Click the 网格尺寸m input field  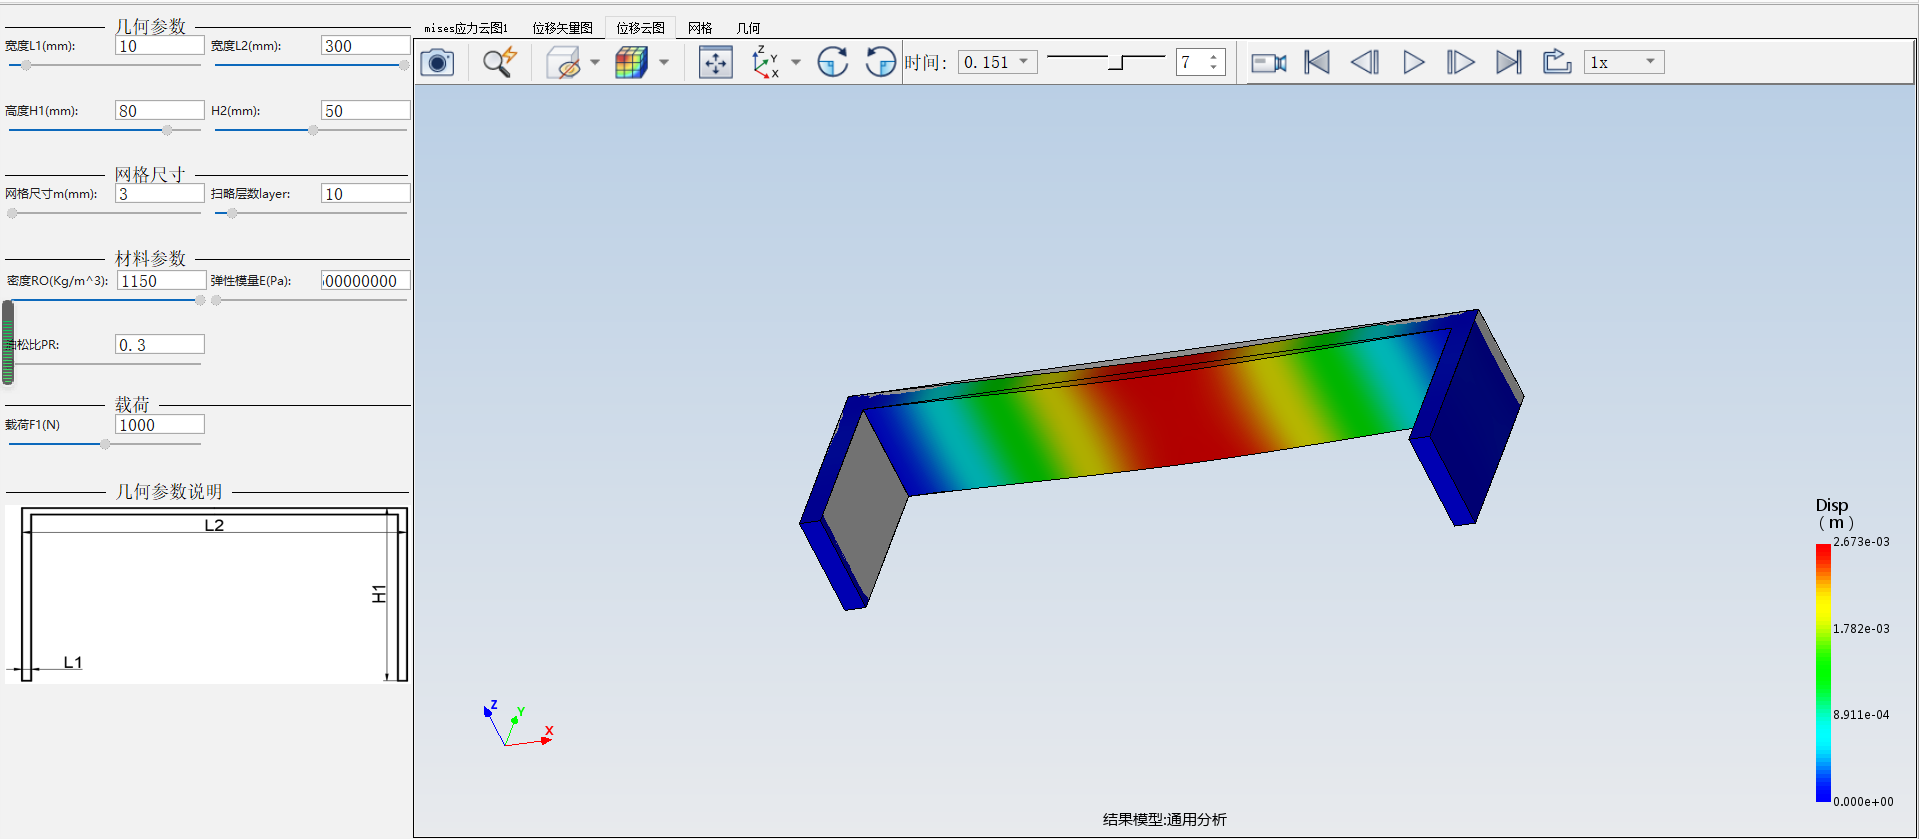pos(160,194)
